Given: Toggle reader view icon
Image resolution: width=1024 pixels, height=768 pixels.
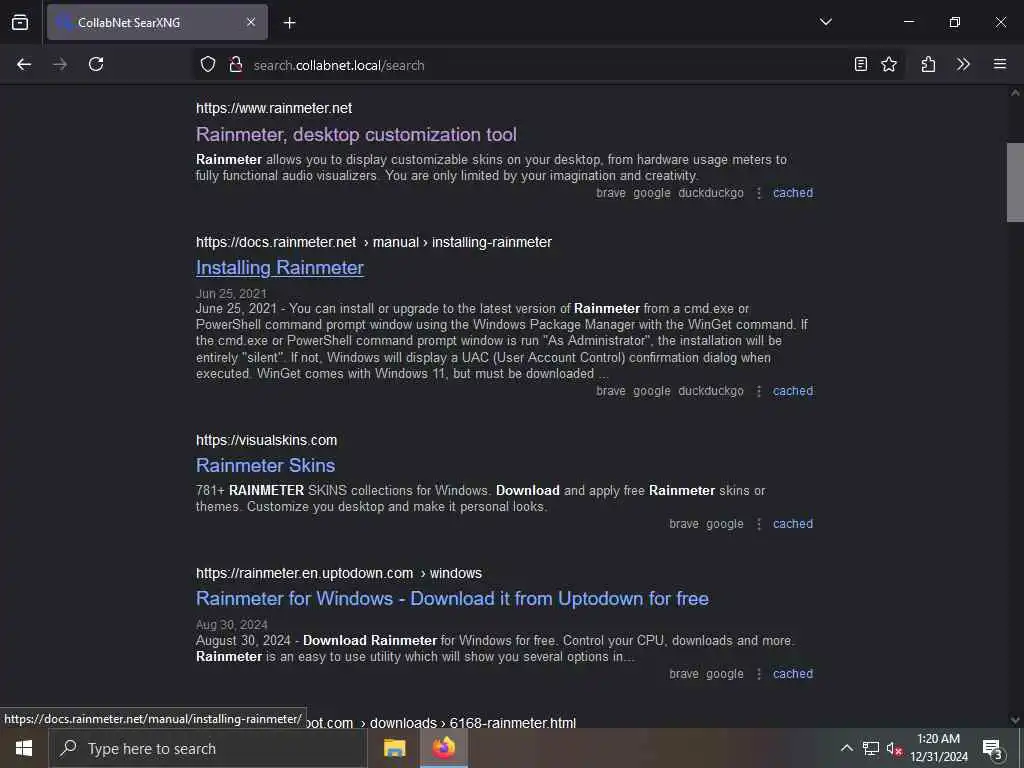Looking at the screenshot, I should pyautogui.click(x=861, y=64).
